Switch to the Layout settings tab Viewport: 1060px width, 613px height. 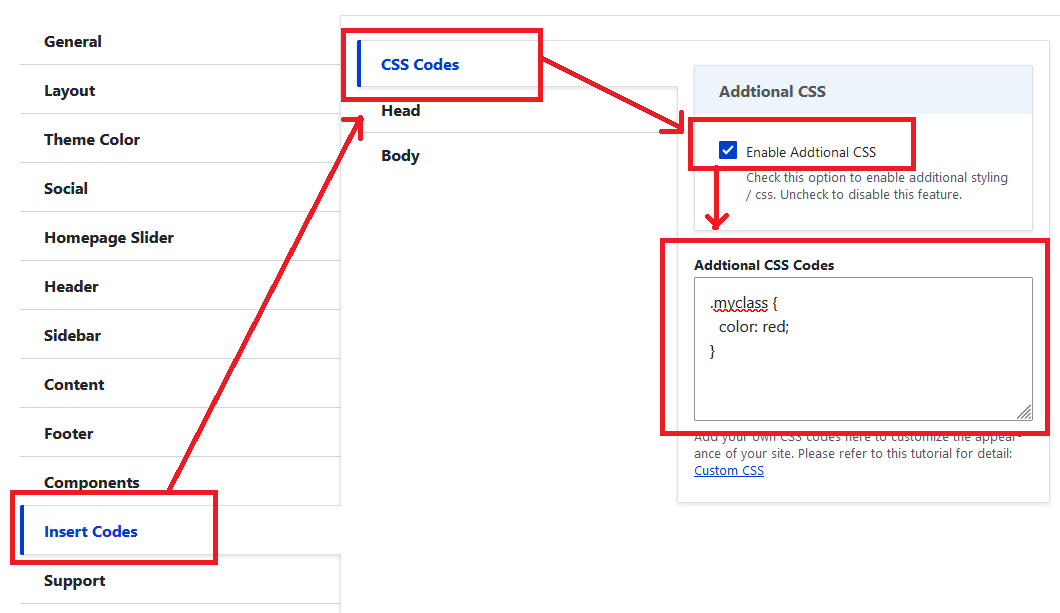70,91
